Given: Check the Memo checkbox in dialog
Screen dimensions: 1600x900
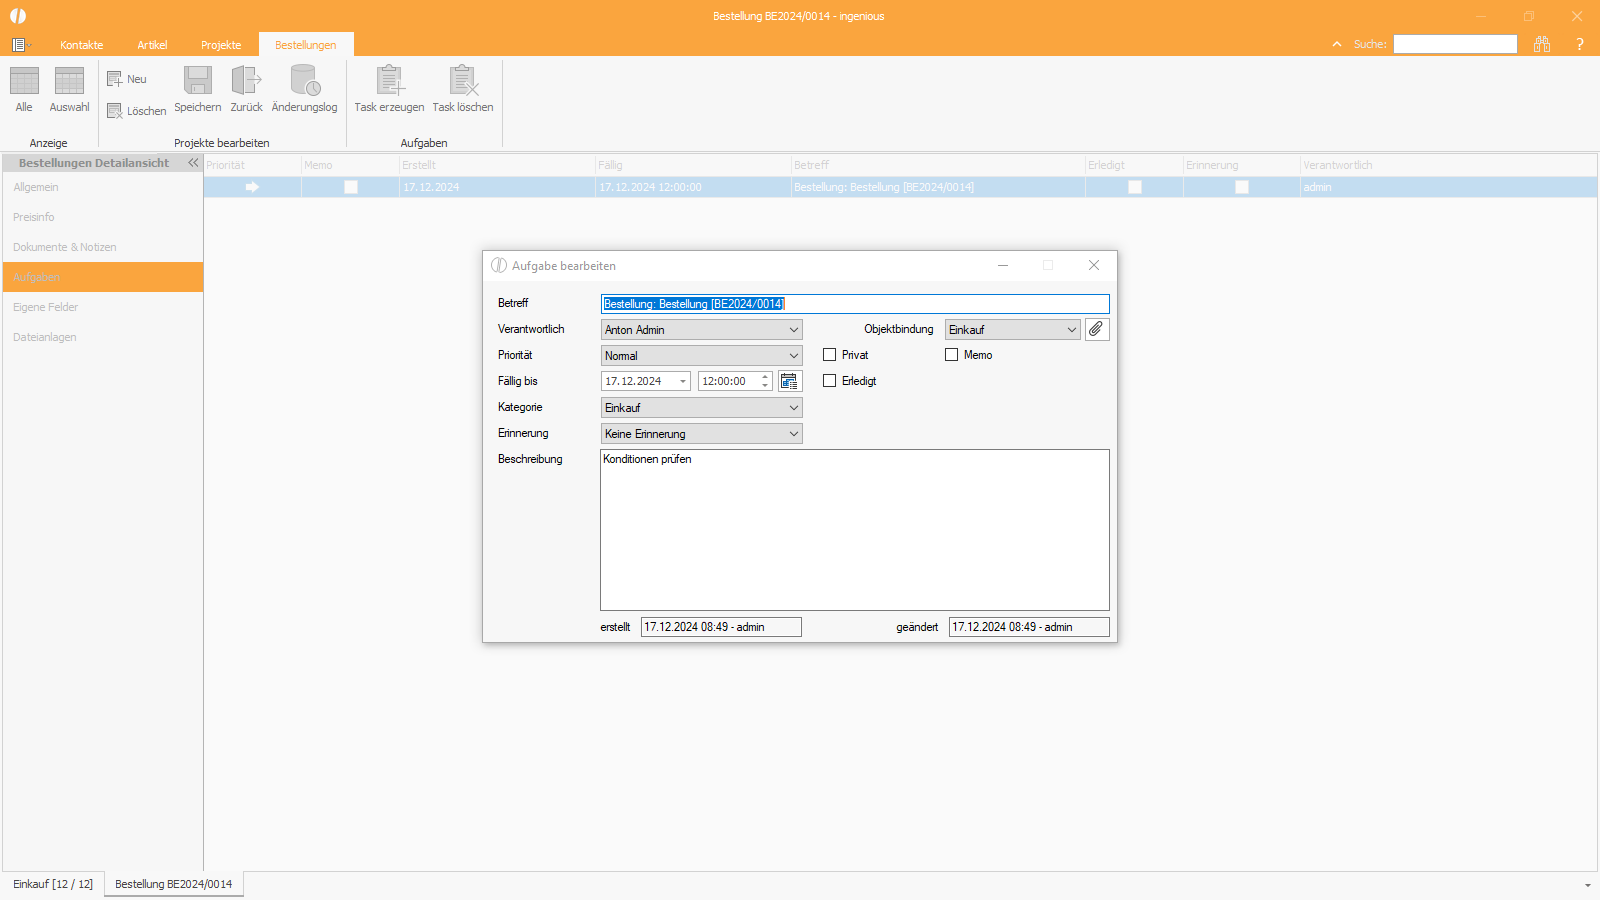Looking at the screenshot, I should tap(951, 355).
